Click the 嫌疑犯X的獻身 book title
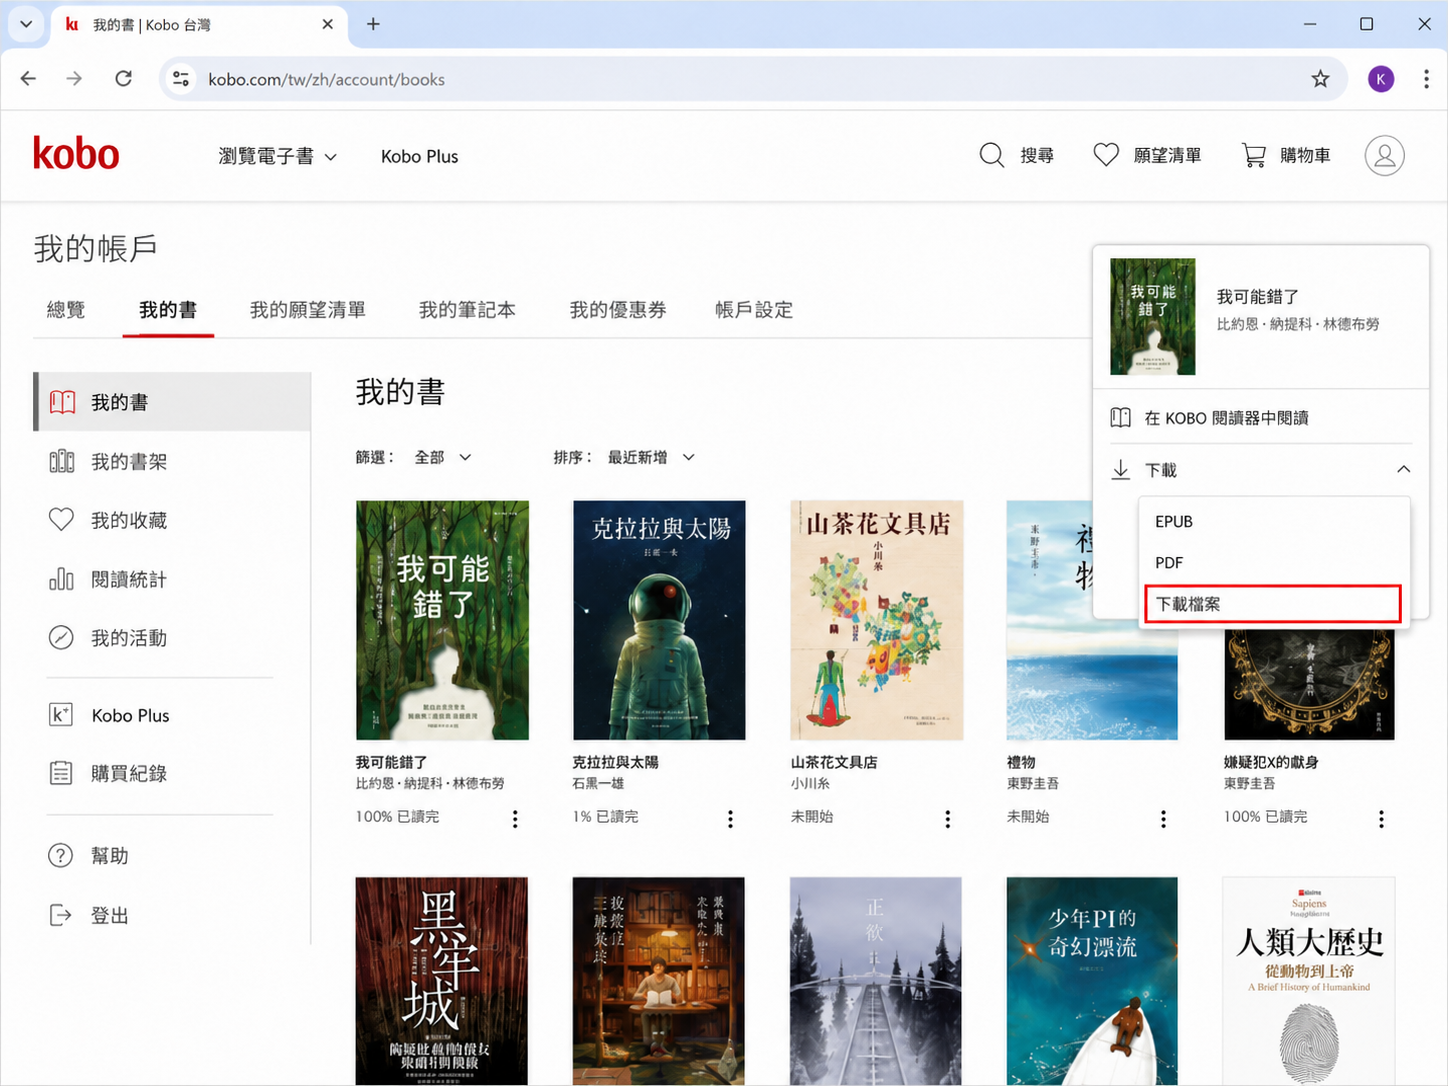The height and width of the screenshot is (1086, 1448). [x=1271, y=762]
